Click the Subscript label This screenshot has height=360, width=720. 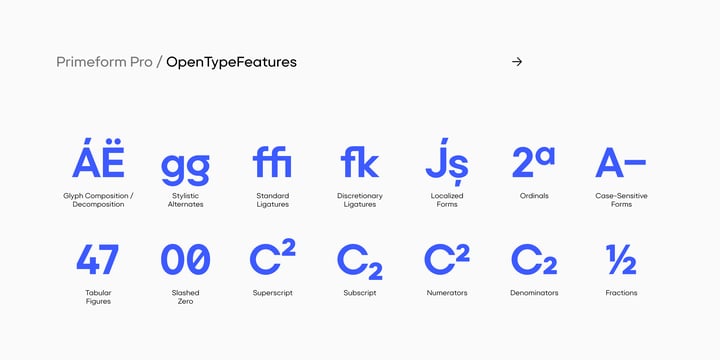tap(360, 293)
